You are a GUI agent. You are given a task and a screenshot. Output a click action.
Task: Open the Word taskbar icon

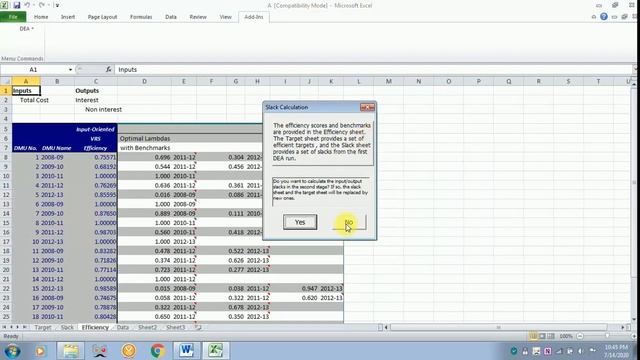tap(186, 351)
